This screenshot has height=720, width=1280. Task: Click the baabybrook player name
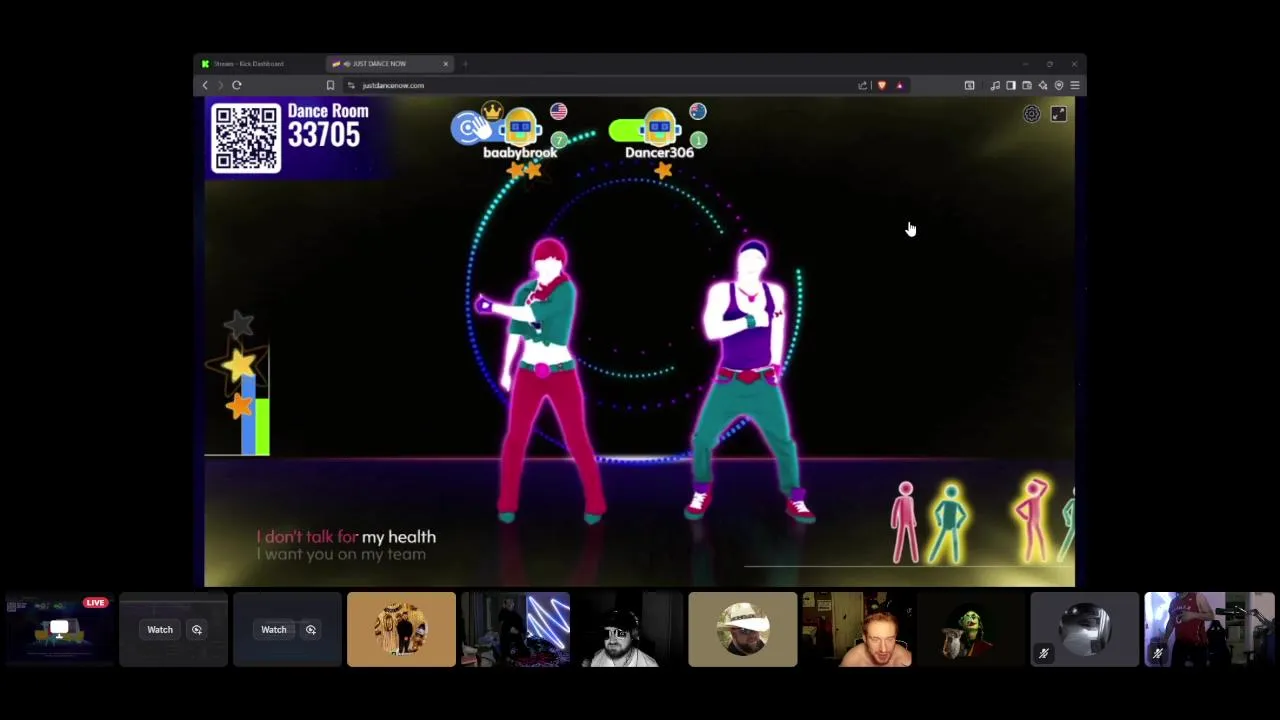520,152
